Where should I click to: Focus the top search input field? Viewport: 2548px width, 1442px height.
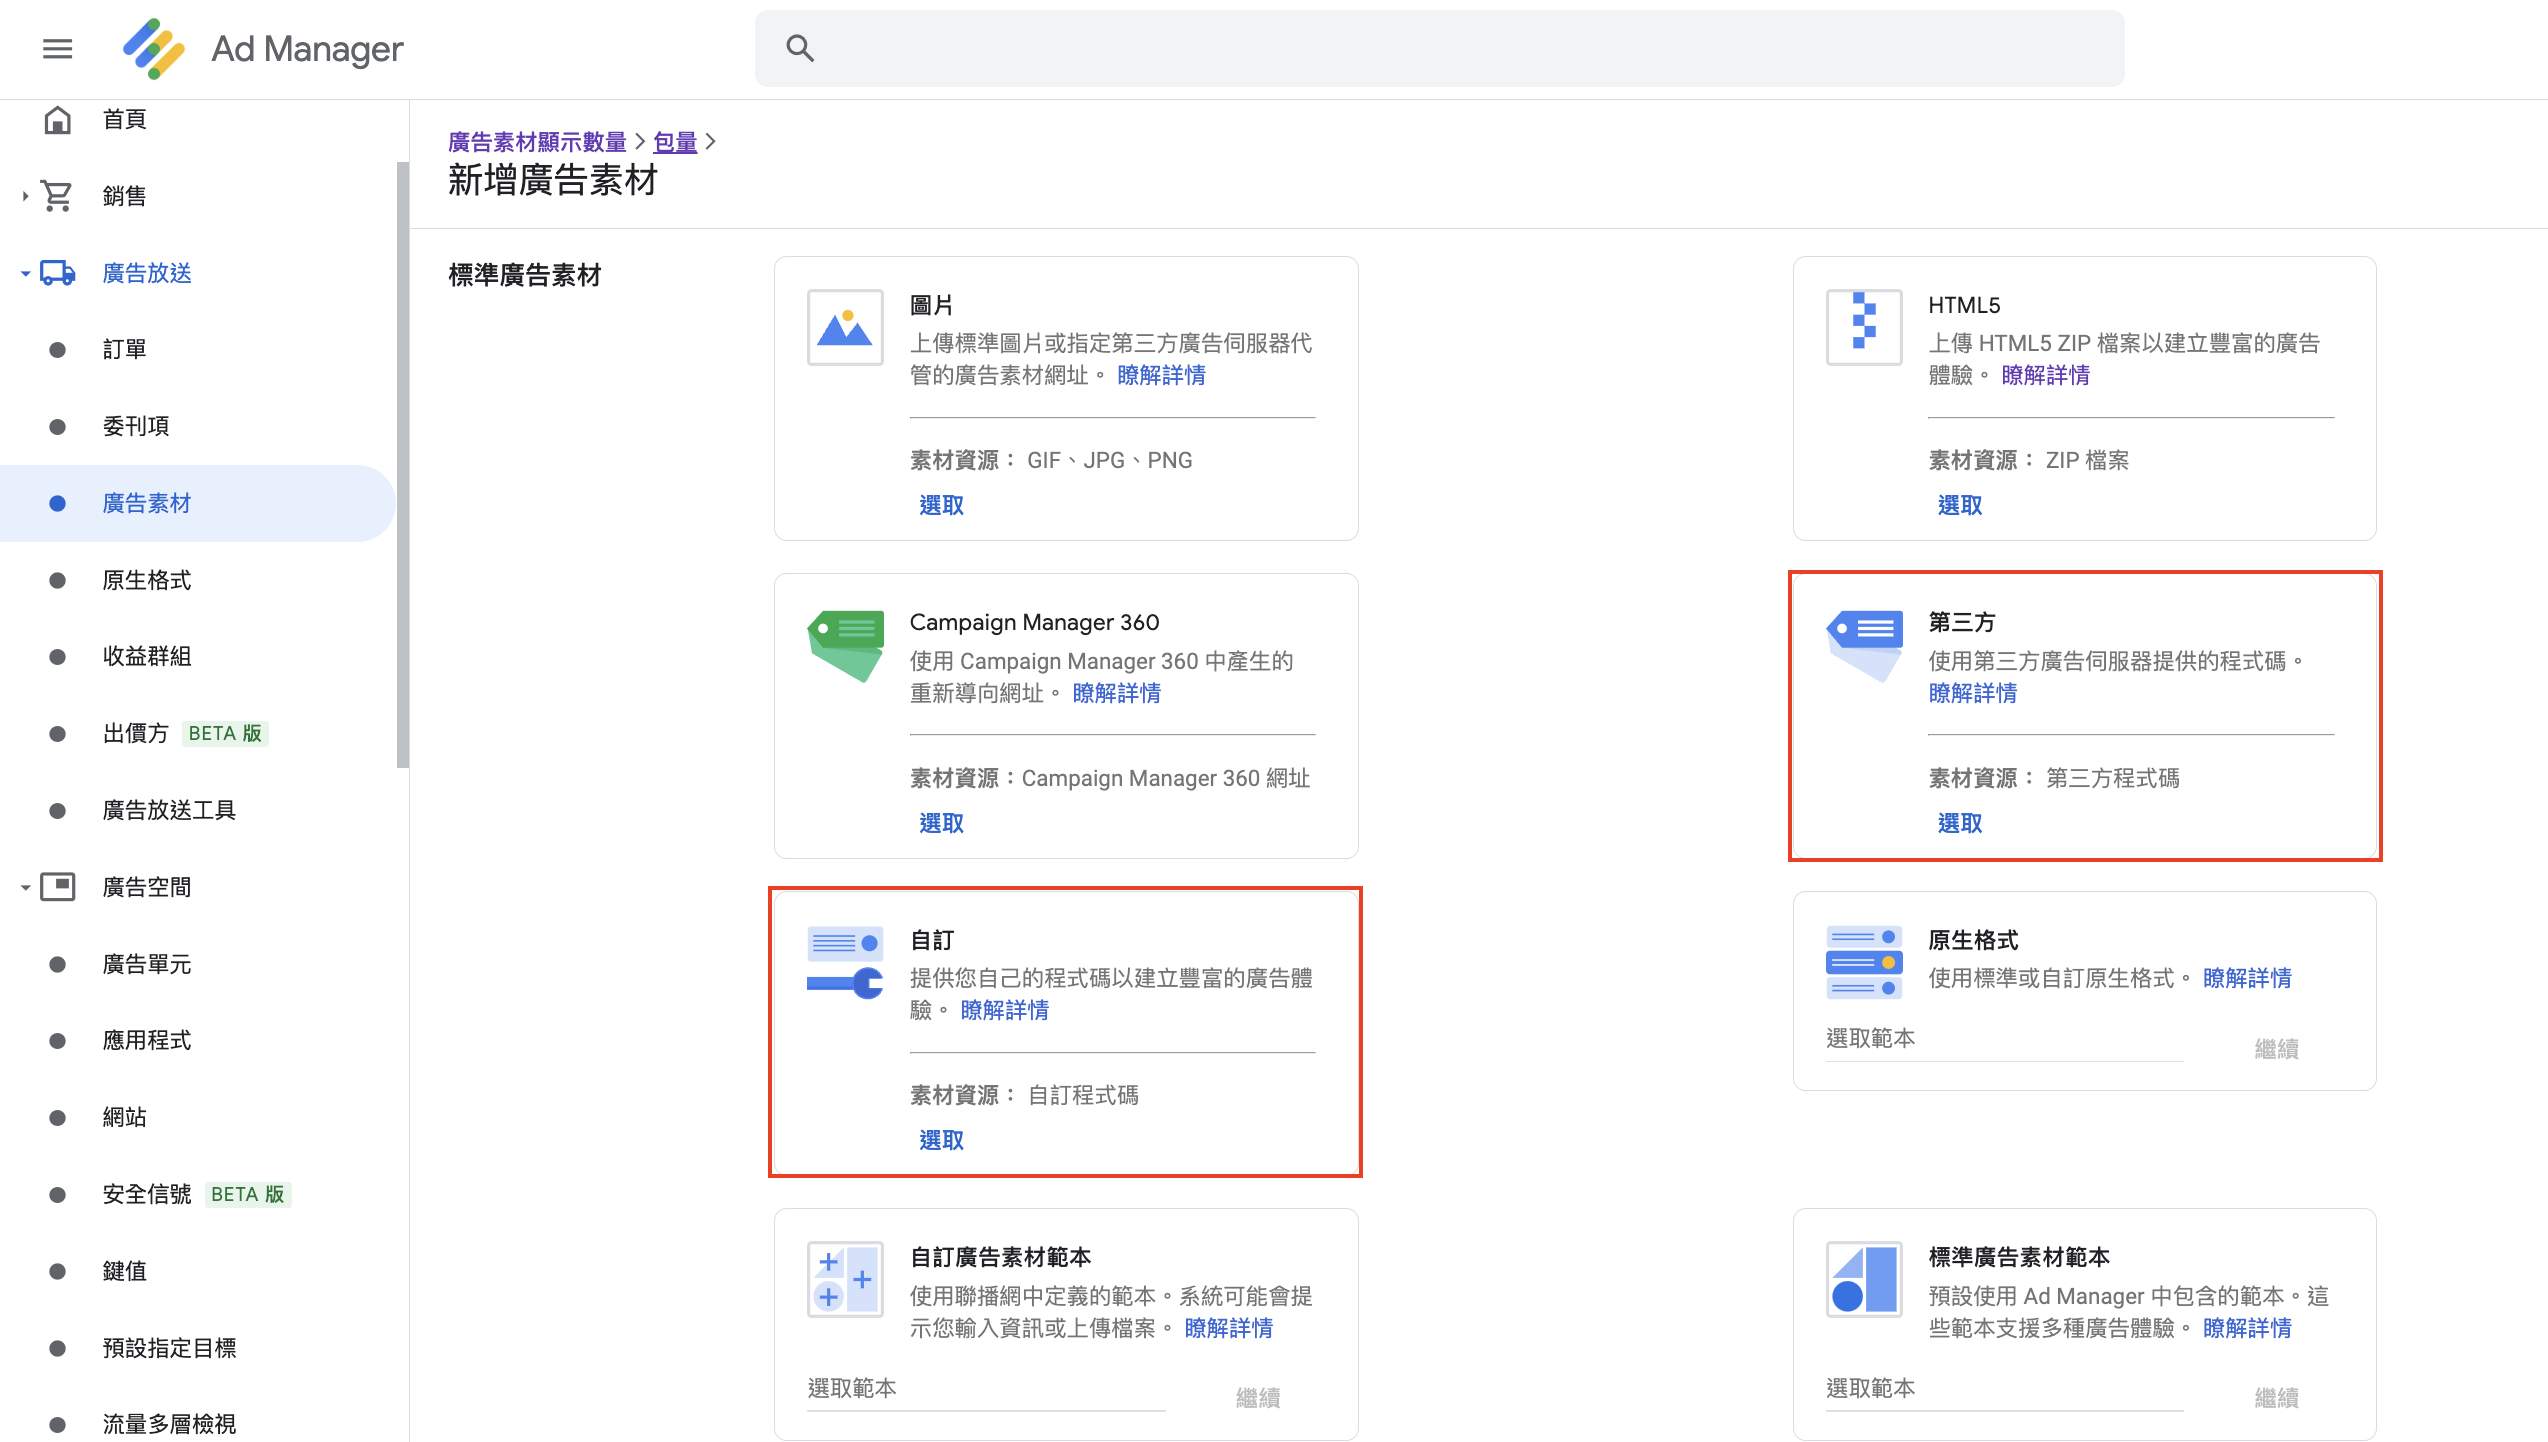[x=1439, y=48]
